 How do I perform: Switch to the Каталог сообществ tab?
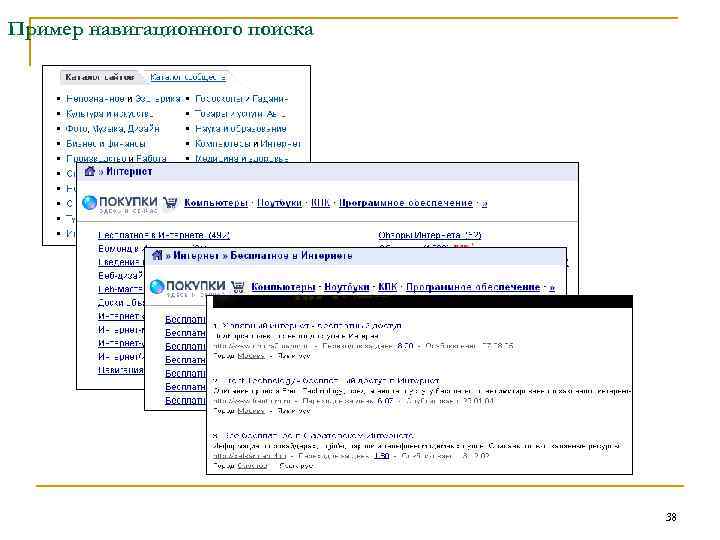[x=188, y=77]
